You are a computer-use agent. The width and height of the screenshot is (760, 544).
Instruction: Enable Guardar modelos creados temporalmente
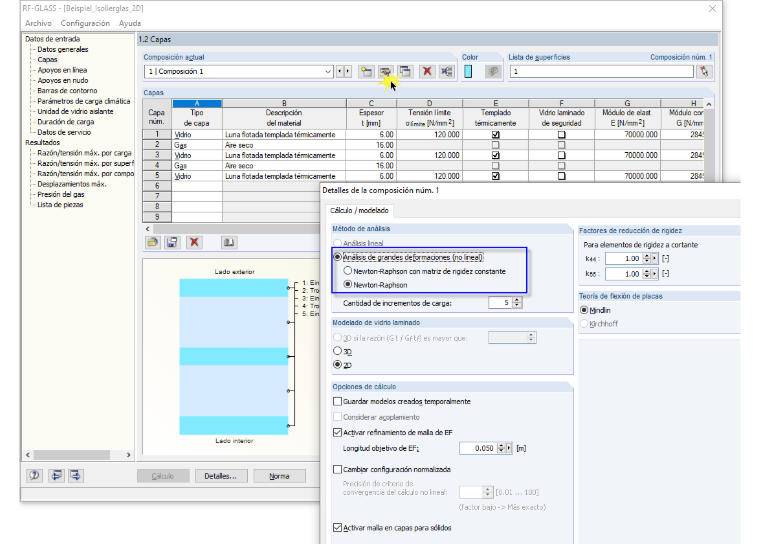tap(337, 401)
